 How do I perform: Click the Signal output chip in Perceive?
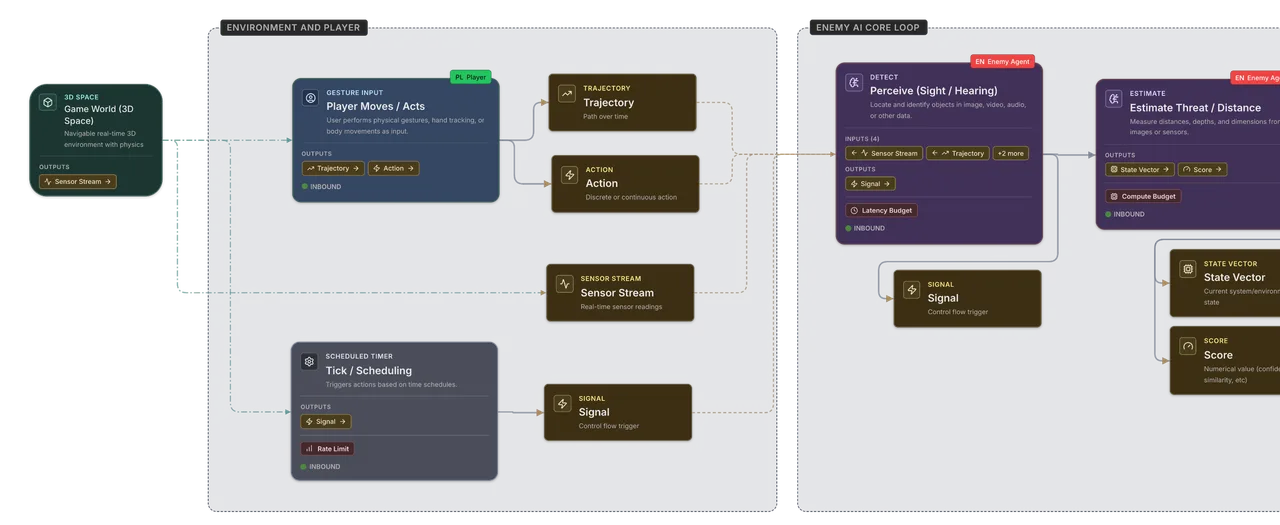click(x=870, y=184)
